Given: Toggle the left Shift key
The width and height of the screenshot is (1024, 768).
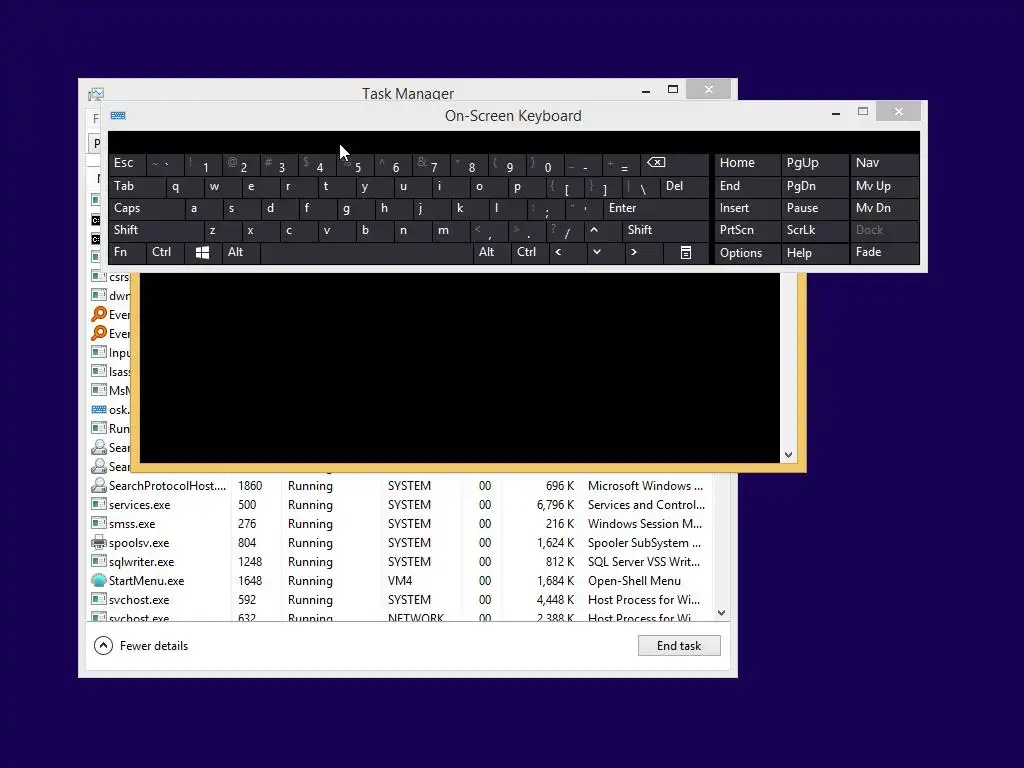Looking at the screenshot, I should 156,230.
